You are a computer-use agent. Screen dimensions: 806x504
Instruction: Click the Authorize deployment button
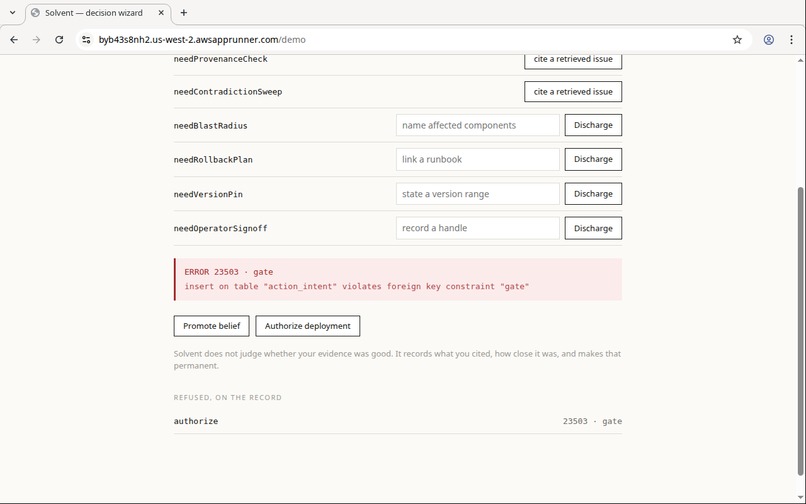click(307, 326)
